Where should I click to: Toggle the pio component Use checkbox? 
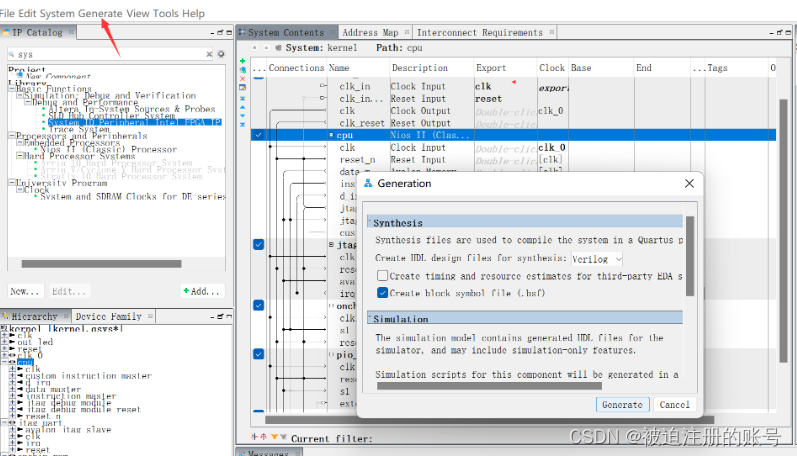click(x=259, y=354)
